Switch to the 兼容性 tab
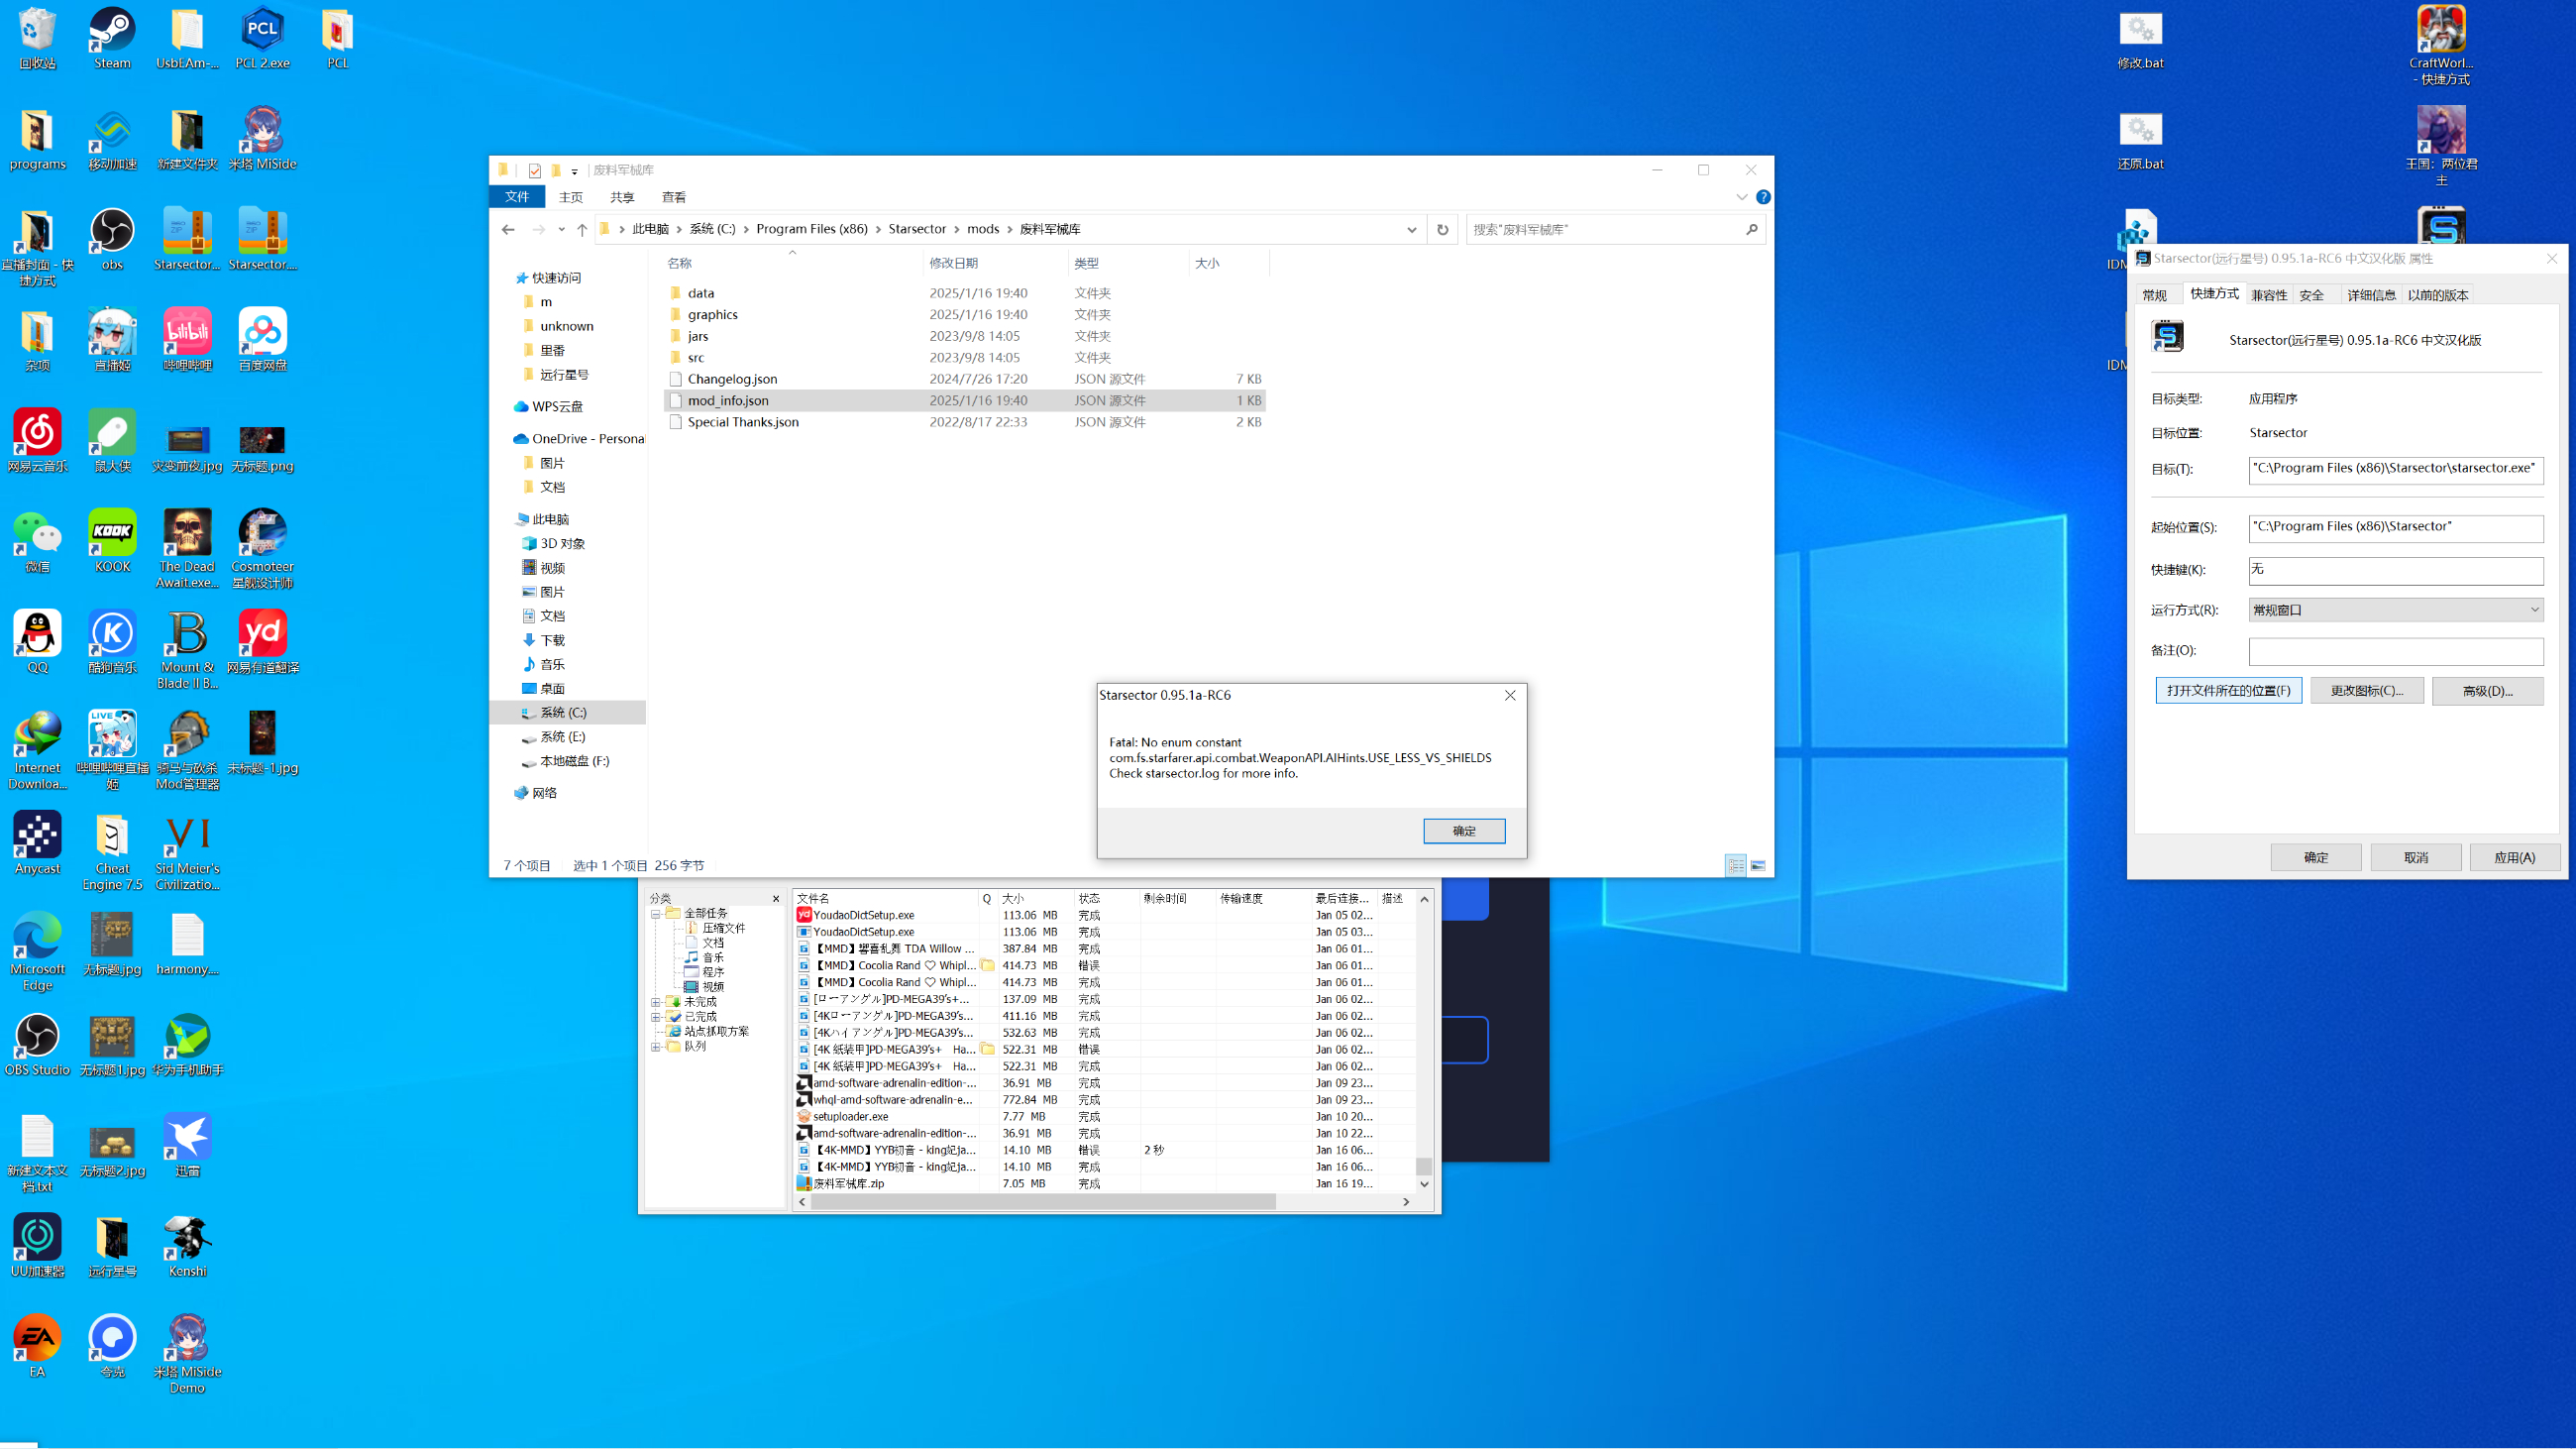 [2268, 295]
